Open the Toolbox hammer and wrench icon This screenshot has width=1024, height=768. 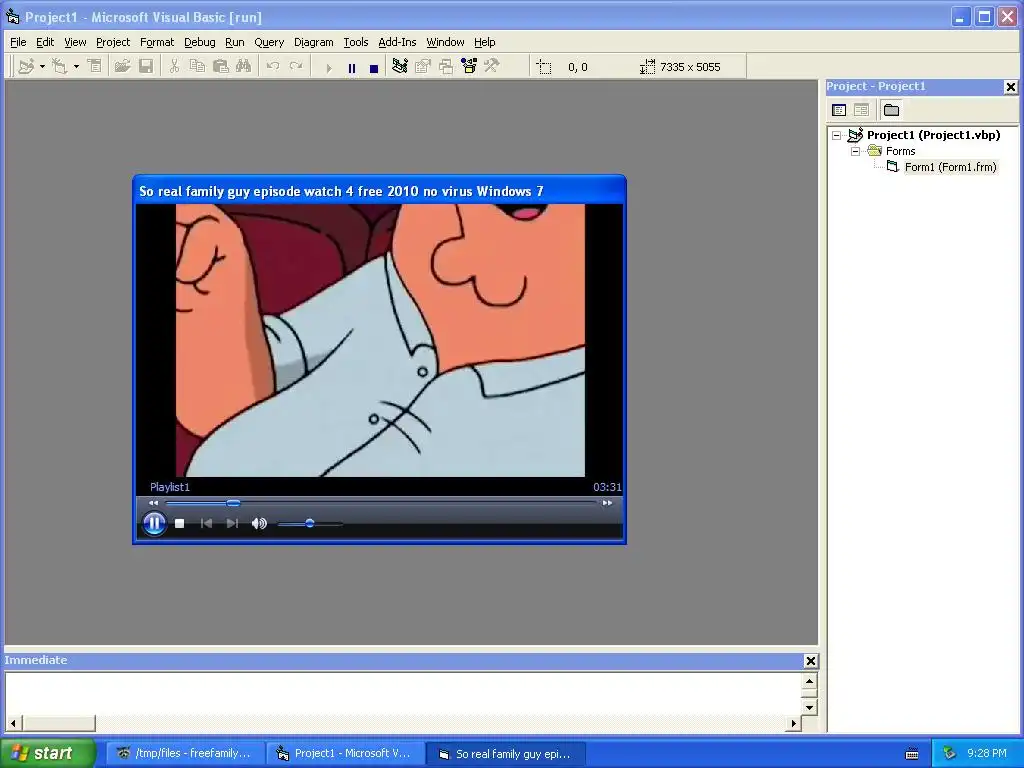coord(492,66)
